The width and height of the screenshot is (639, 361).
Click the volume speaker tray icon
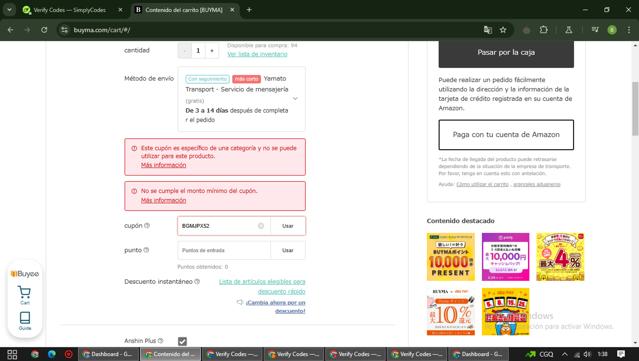coord(587,354)
